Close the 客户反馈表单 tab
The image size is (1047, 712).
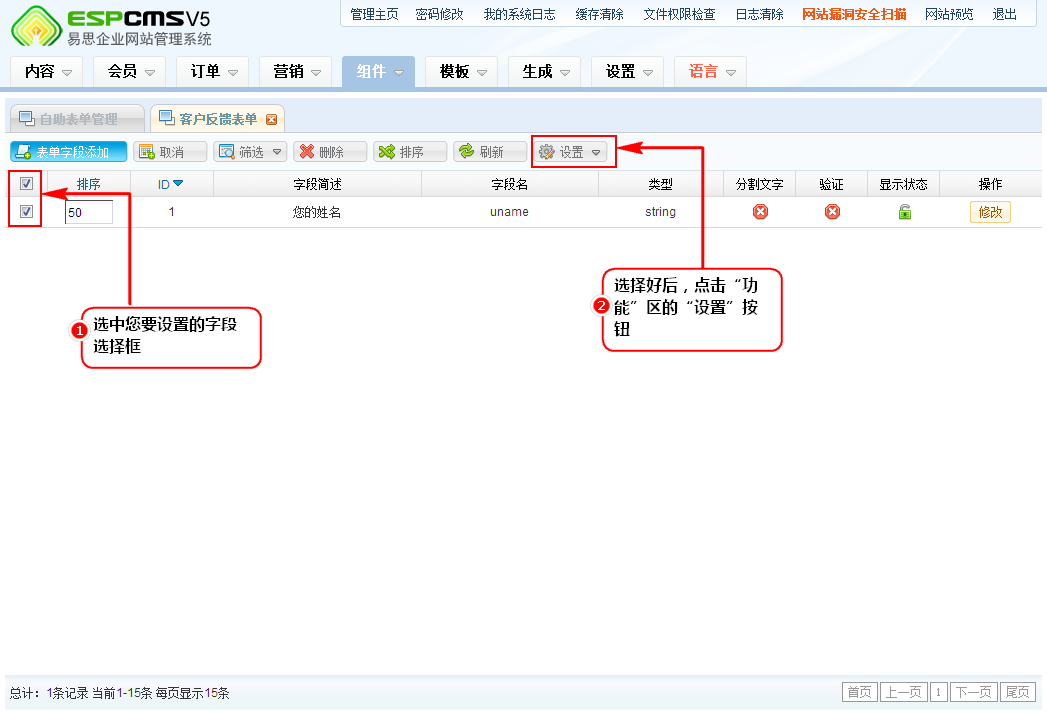point(271,120)
